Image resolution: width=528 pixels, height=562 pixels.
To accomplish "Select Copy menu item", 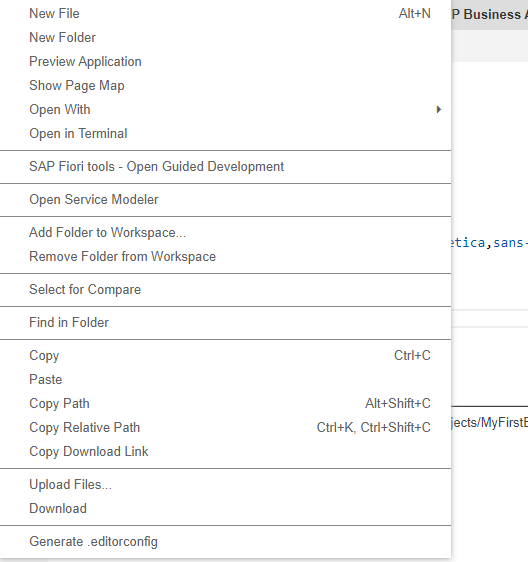I will 225,356.
